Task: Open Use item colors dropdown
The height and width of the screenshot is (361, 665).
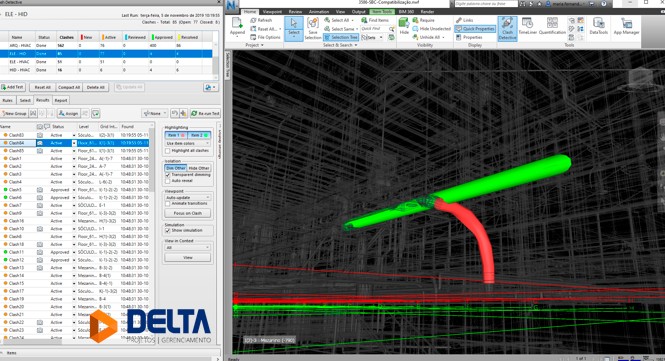Action: coord(187,143)
